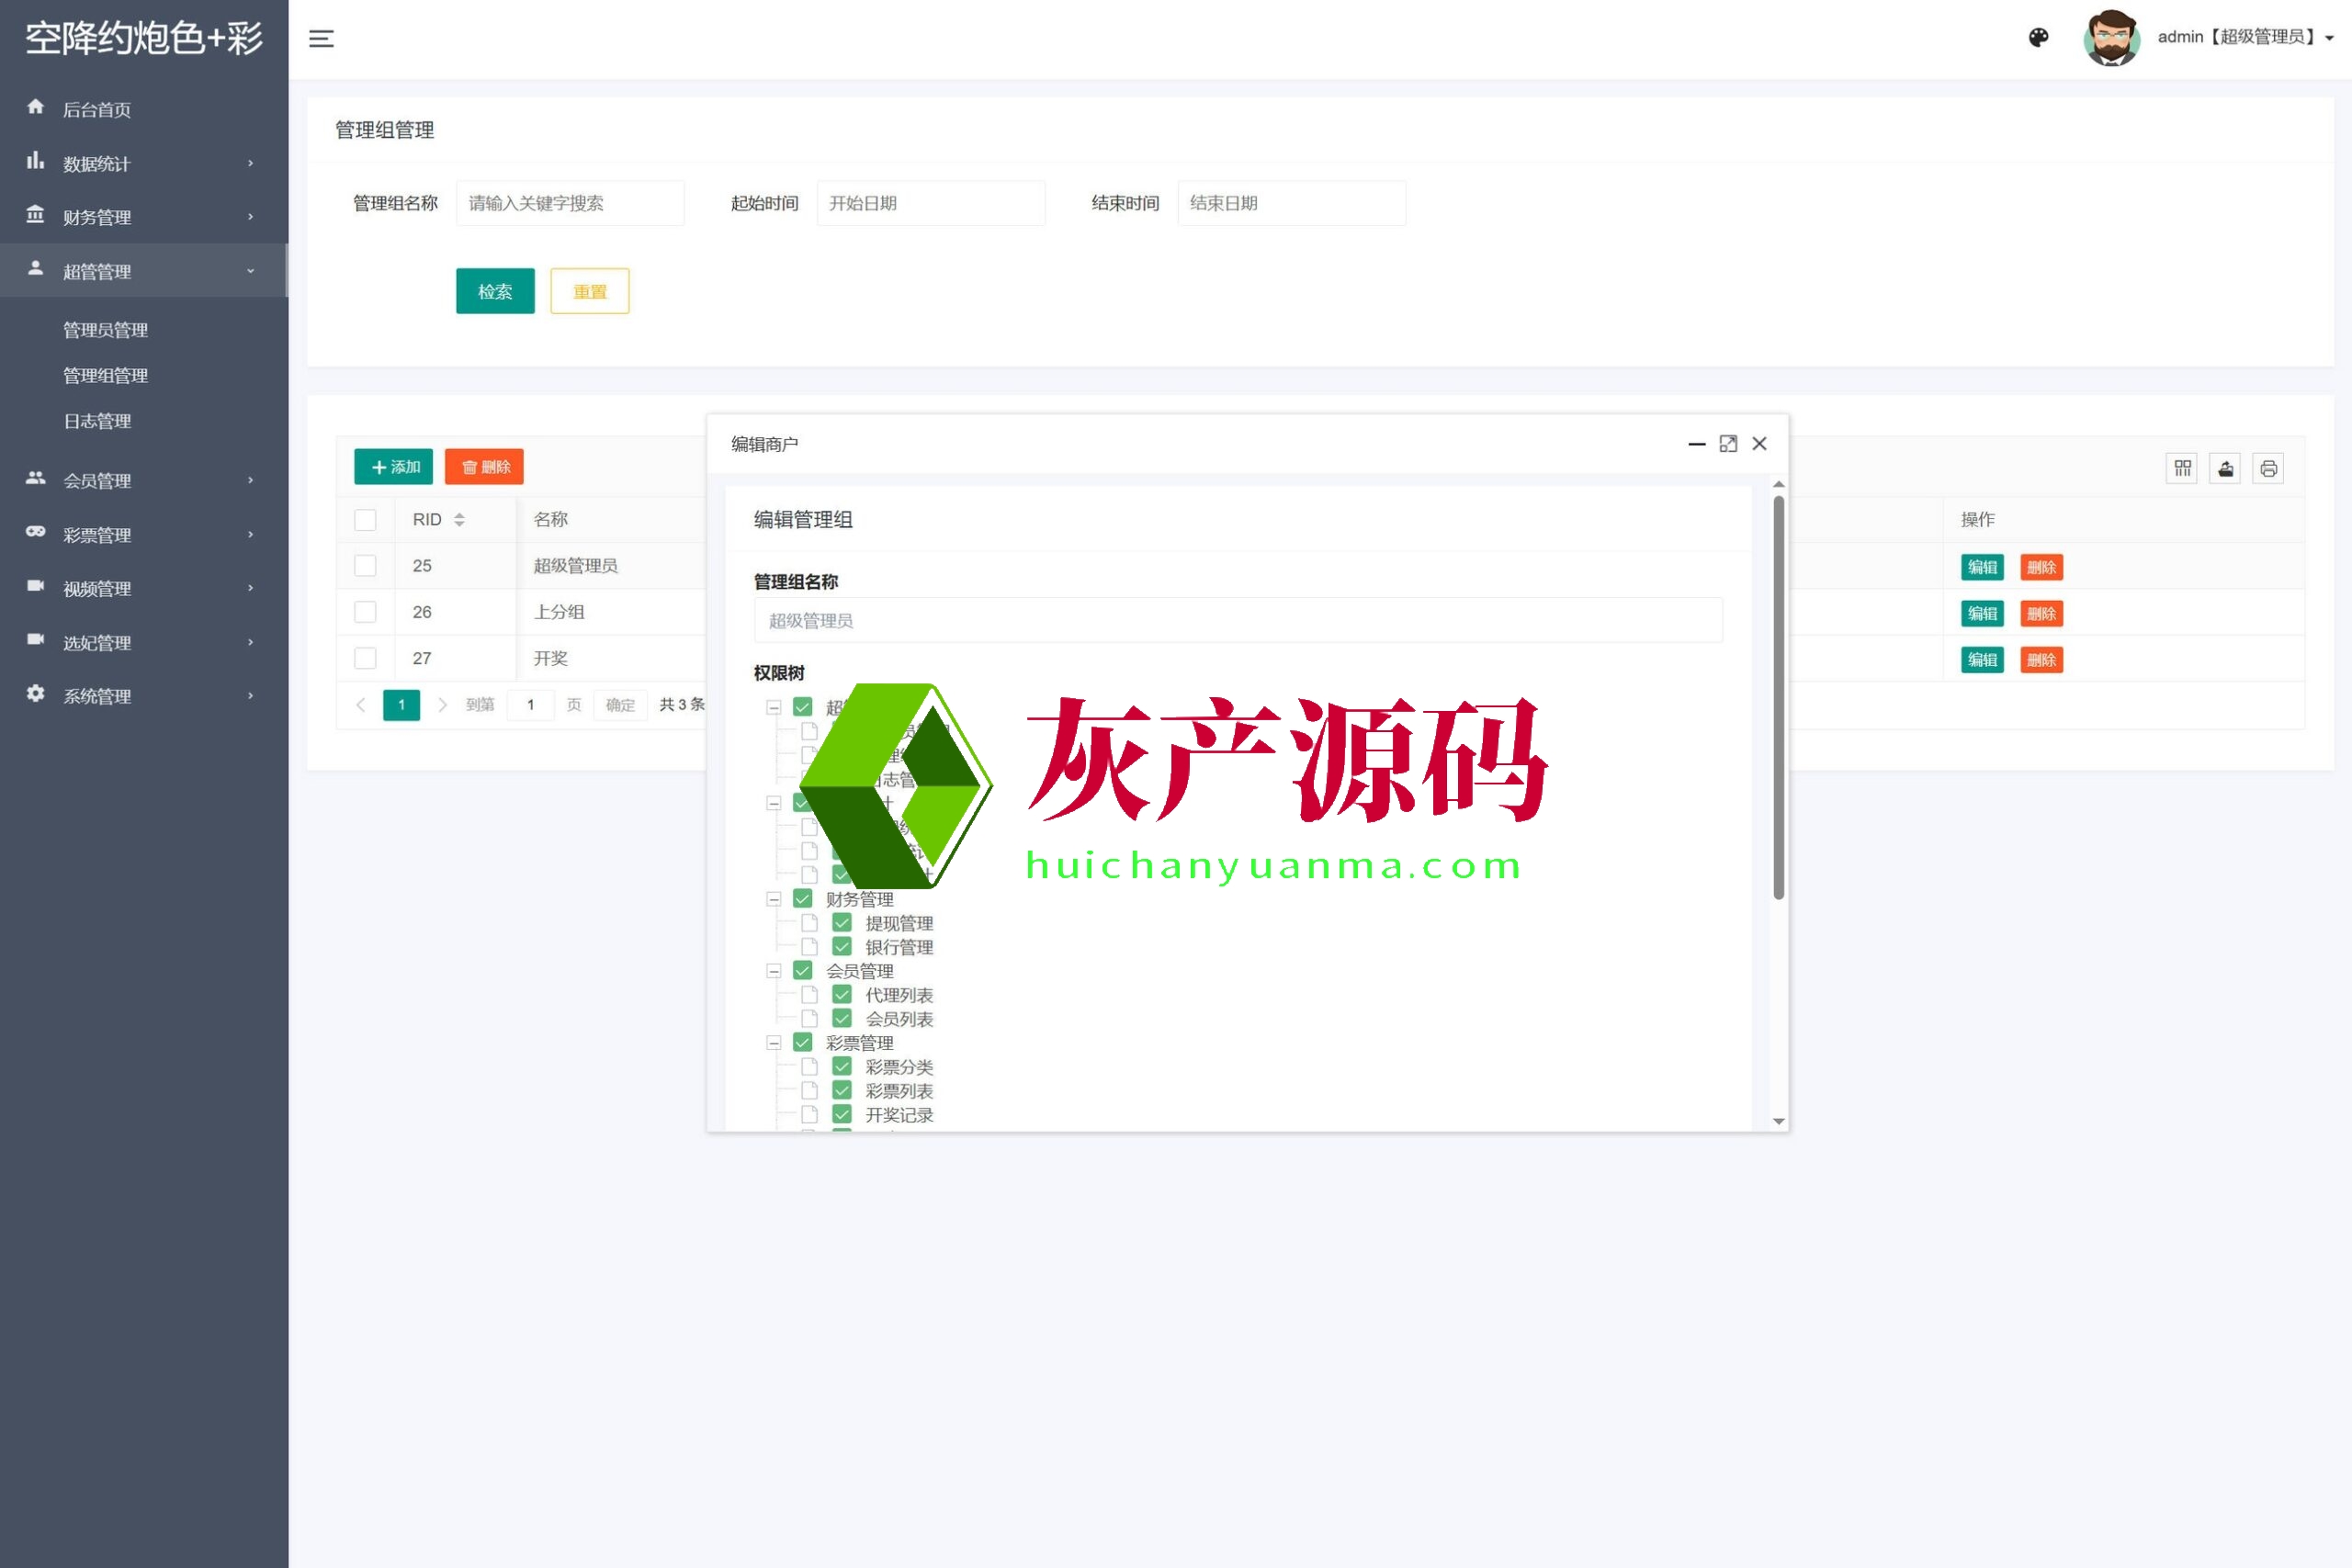The width and height of the screenshot is (2352, 1568).
Task: Open the color theme palette icon
Action: [2038, 38]
